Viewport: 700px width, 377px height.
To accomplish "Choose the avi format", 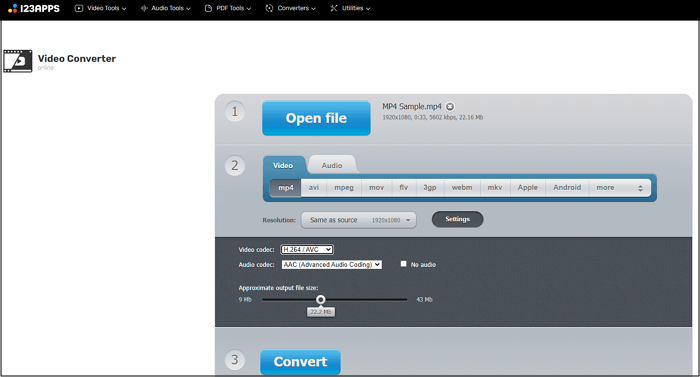I will pos(314,188).
